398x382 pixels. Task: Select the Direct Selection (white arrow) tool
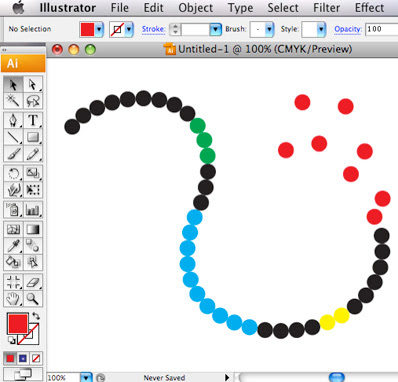coord(33,85)
